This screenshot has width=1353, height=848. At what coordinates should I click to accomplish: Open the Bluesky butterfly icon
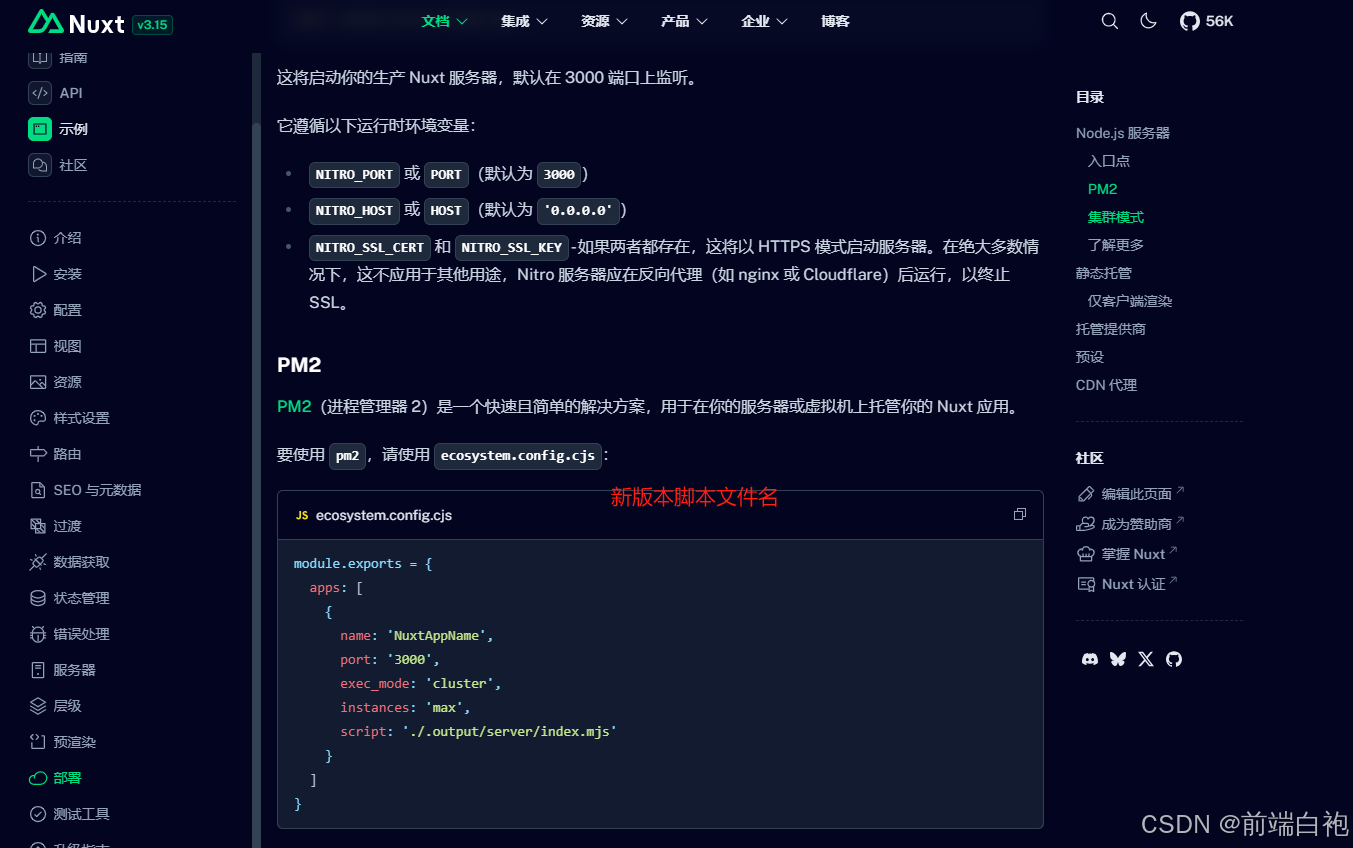(x=1118, y=659)
